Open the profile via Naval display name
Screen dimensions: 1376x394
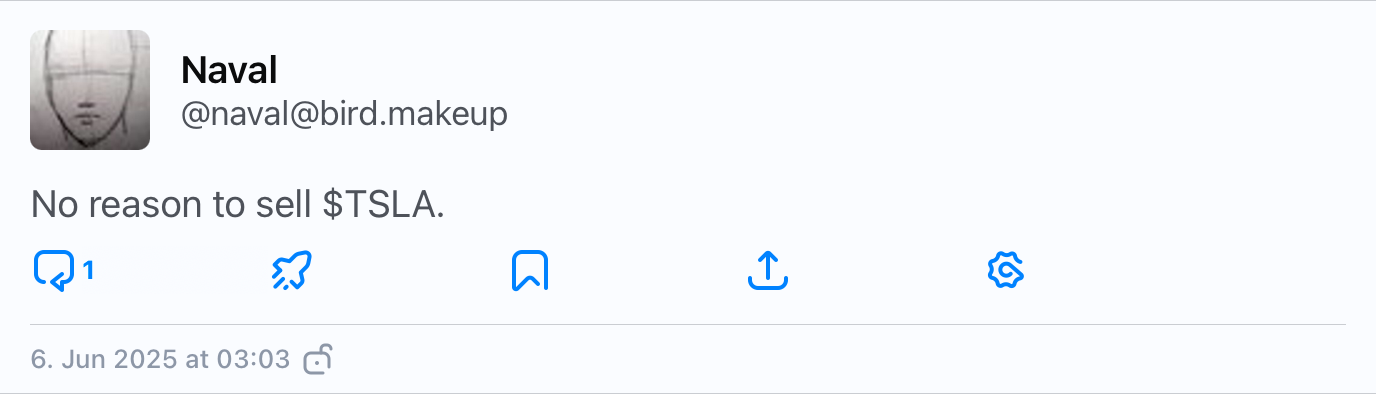229,70
